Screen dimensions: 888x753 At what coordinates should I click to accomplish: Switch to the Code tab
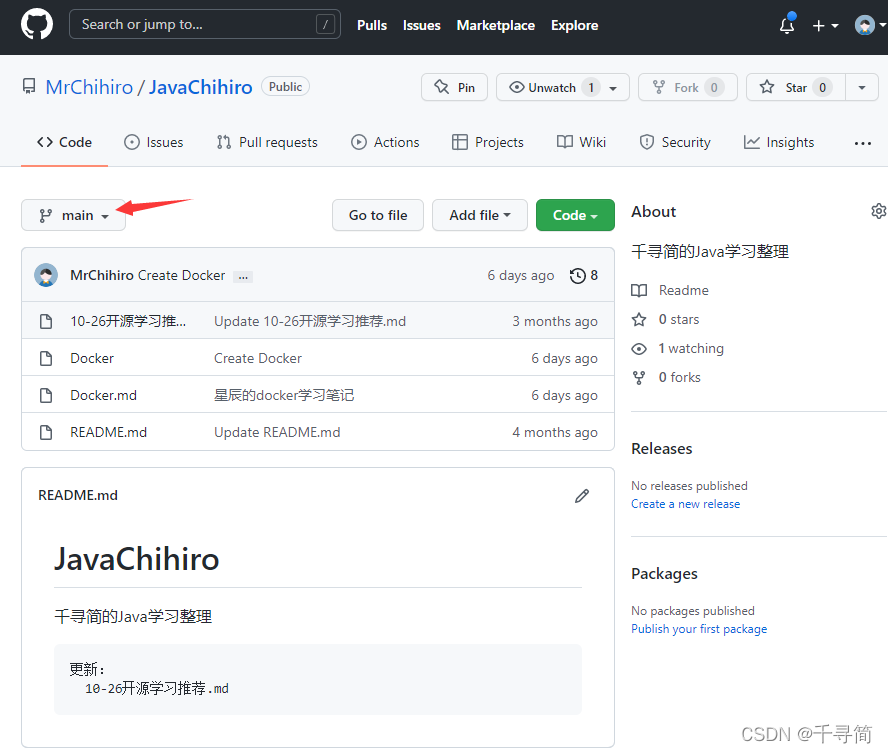coord(64,142)
